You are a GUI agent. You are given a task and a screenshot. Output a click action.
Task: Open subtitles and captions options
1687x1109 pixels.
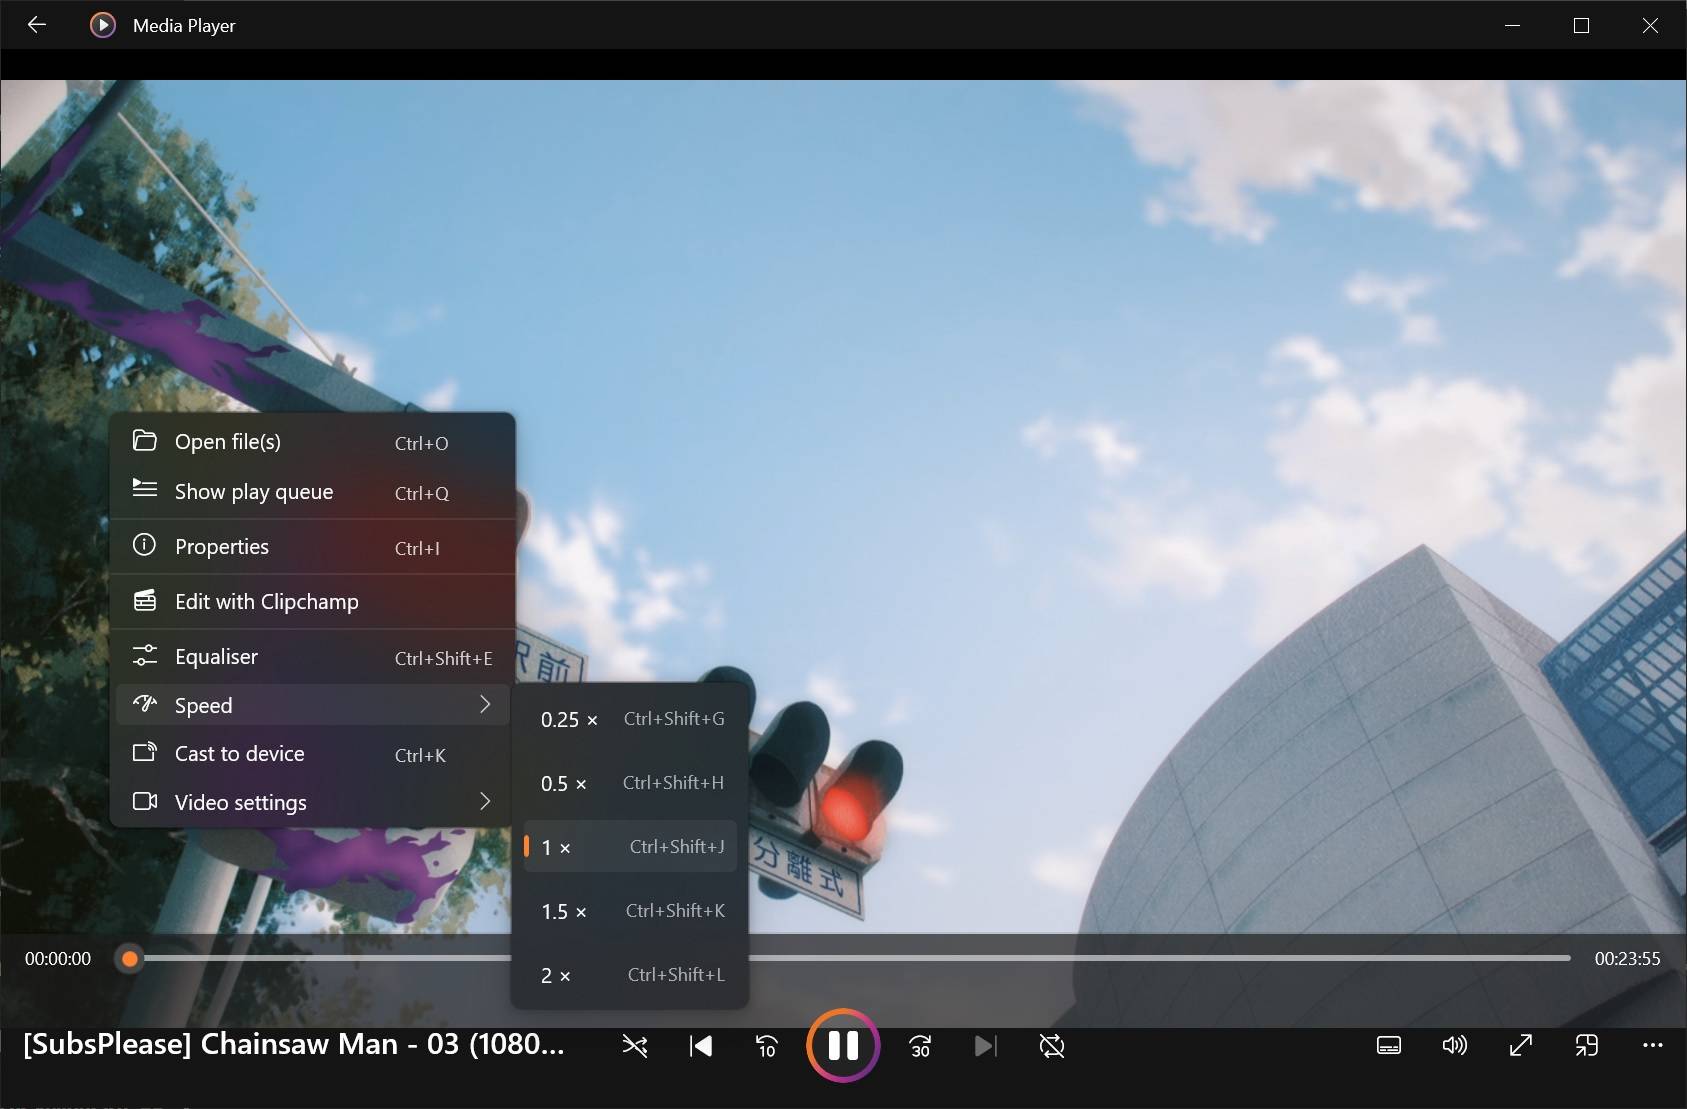coord(1389,1046)
